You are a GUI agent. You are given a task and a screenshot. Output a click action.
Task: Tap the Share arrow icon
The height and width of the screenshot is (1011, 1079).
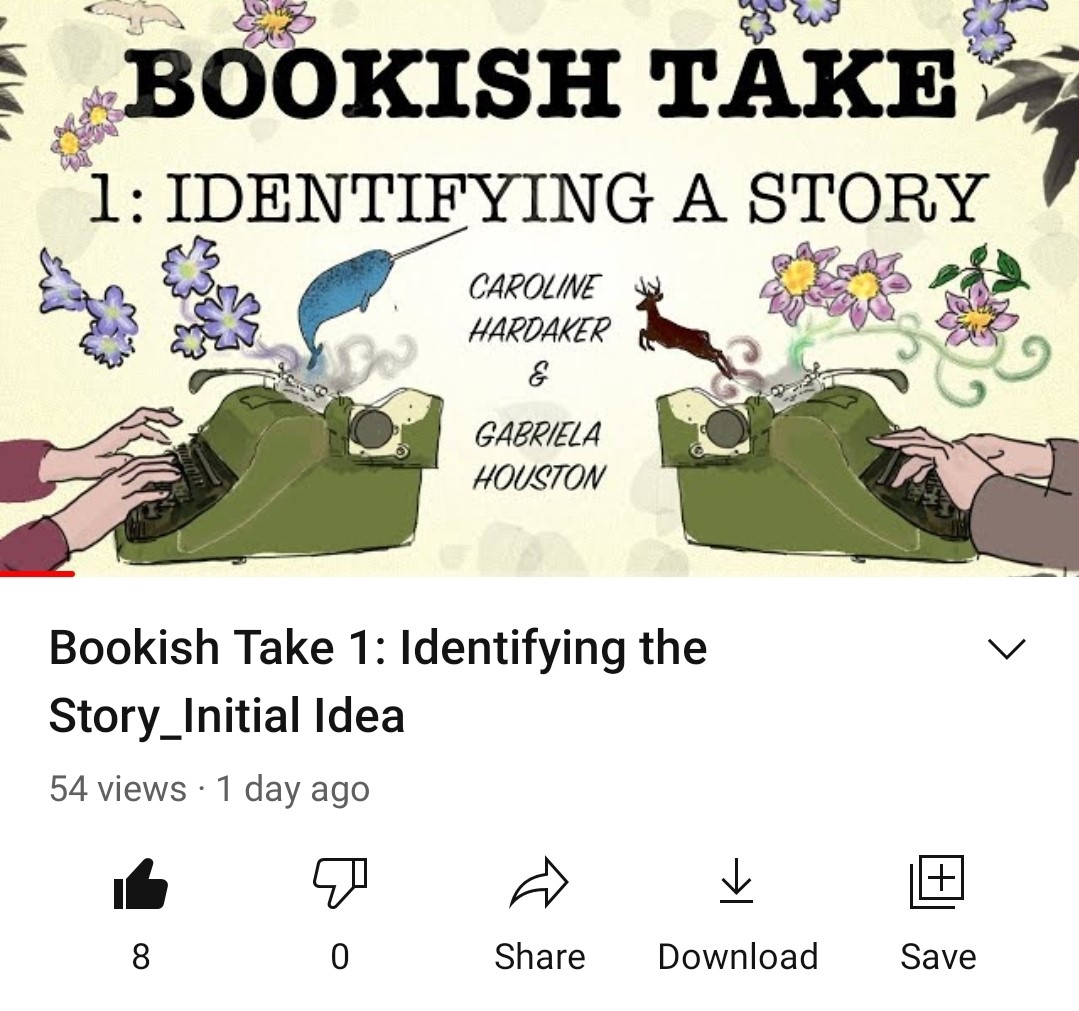click(539, 882)
